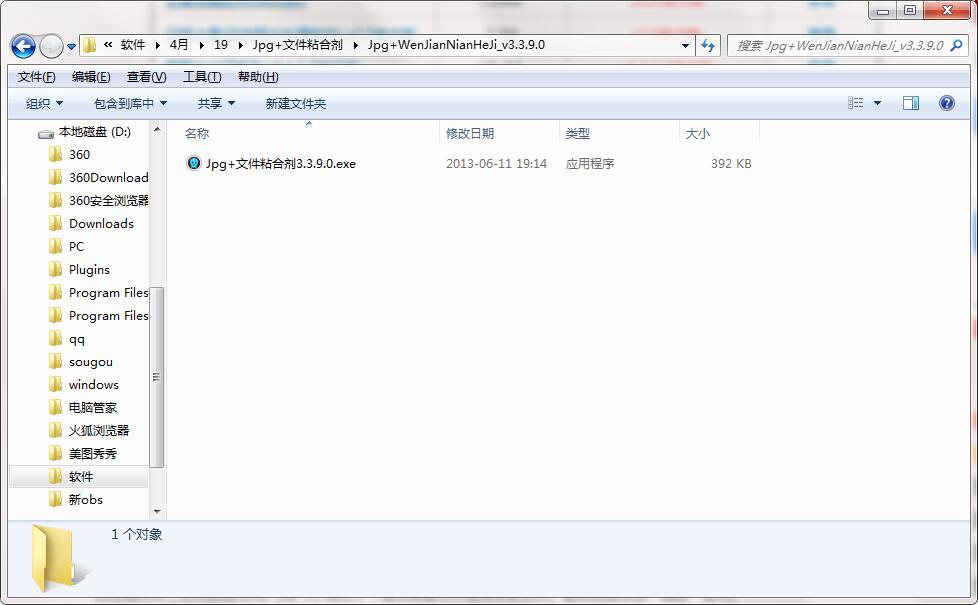Sort by the 大小 column header
Image resolution: width=978 pixels, height=605 pixels.
click(698, 133)
